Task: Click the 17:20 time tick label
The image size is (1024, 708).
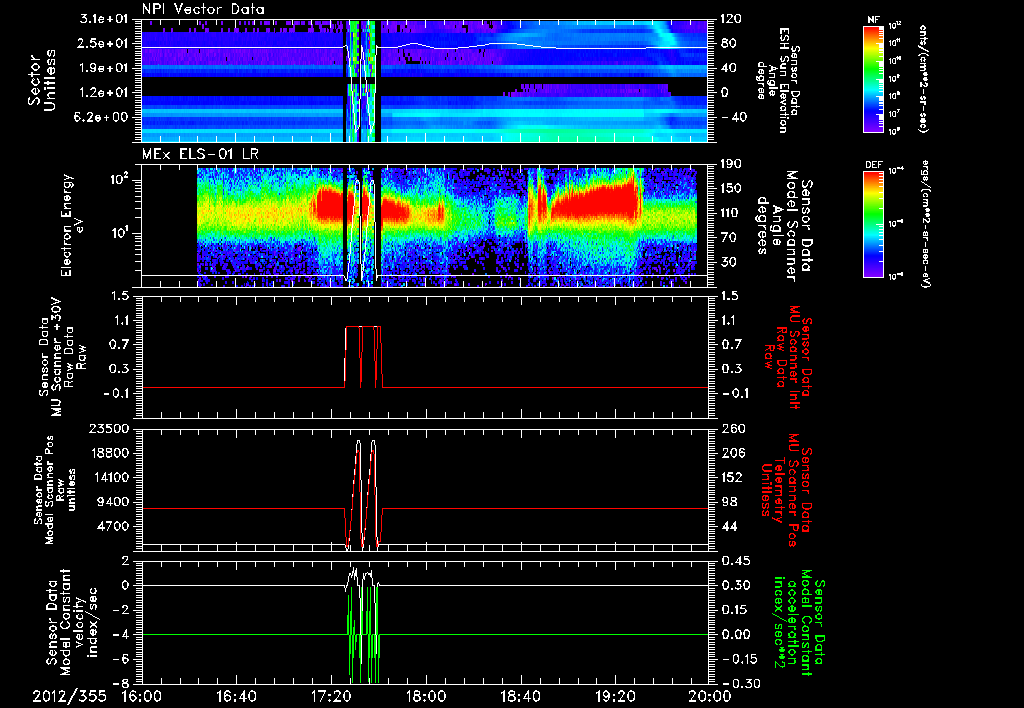Action: pos(331,696)
